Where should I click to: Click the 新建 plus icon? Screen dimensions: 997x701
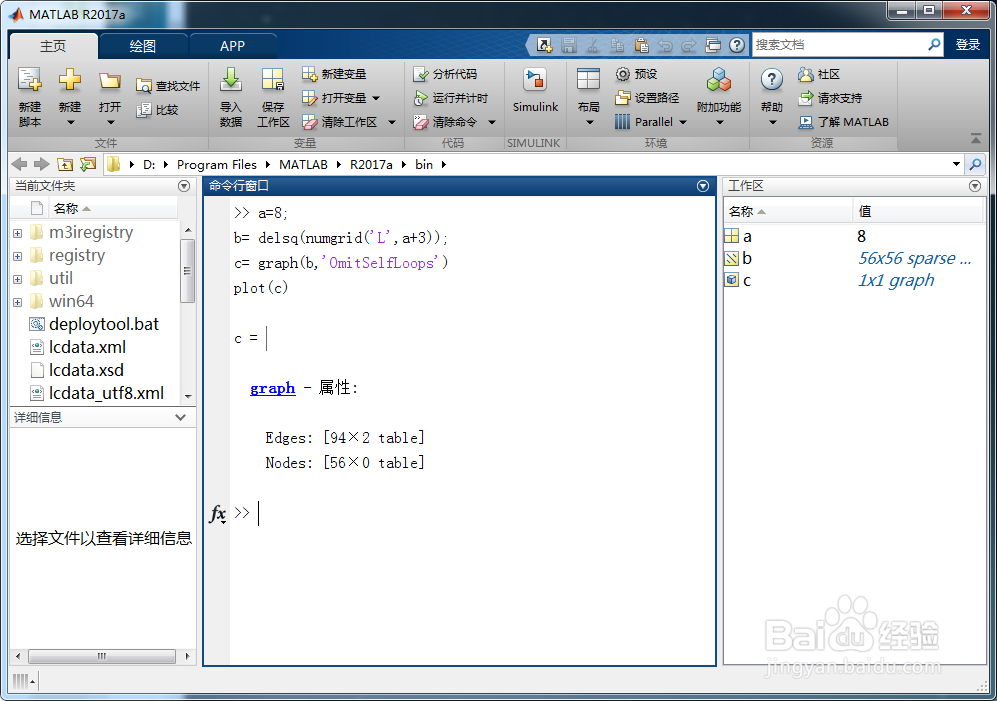[69, 80]
